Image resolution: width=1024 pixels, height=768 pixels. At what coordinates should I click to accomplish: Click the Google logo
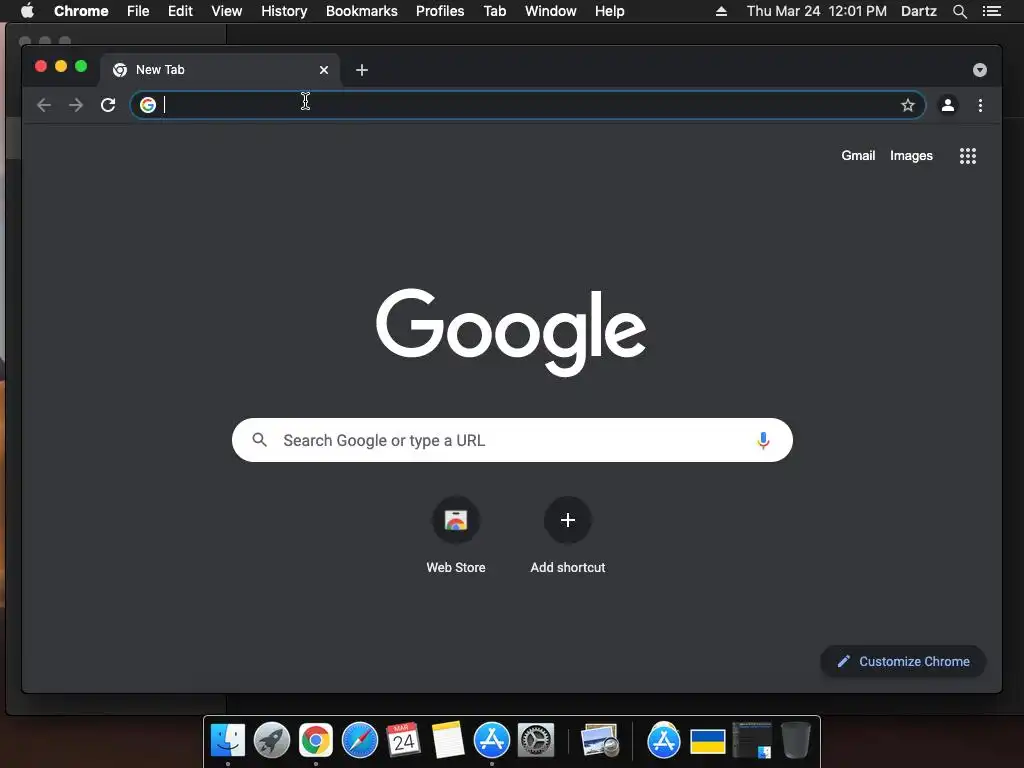[x=511, y=332]
